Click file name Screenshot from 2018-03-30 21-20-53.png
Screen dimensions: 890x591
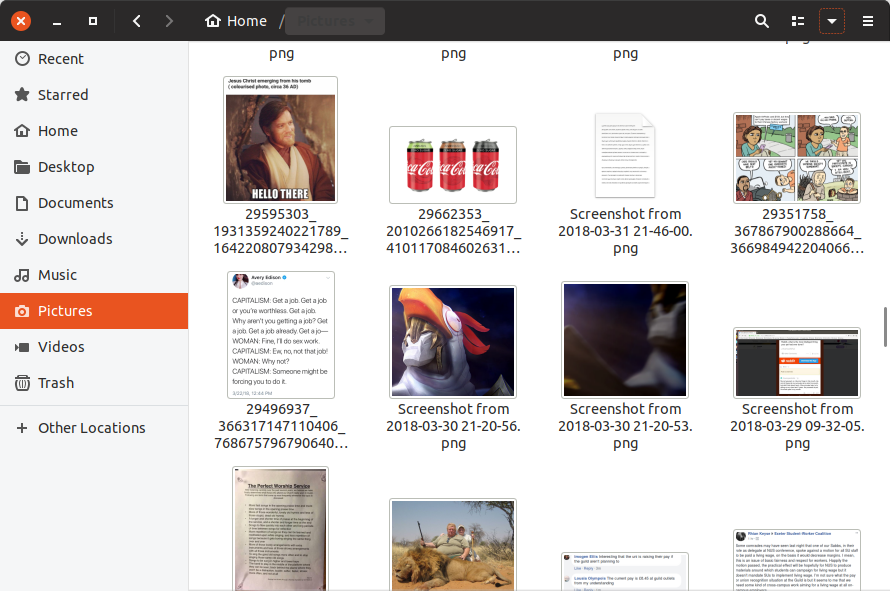625,426
